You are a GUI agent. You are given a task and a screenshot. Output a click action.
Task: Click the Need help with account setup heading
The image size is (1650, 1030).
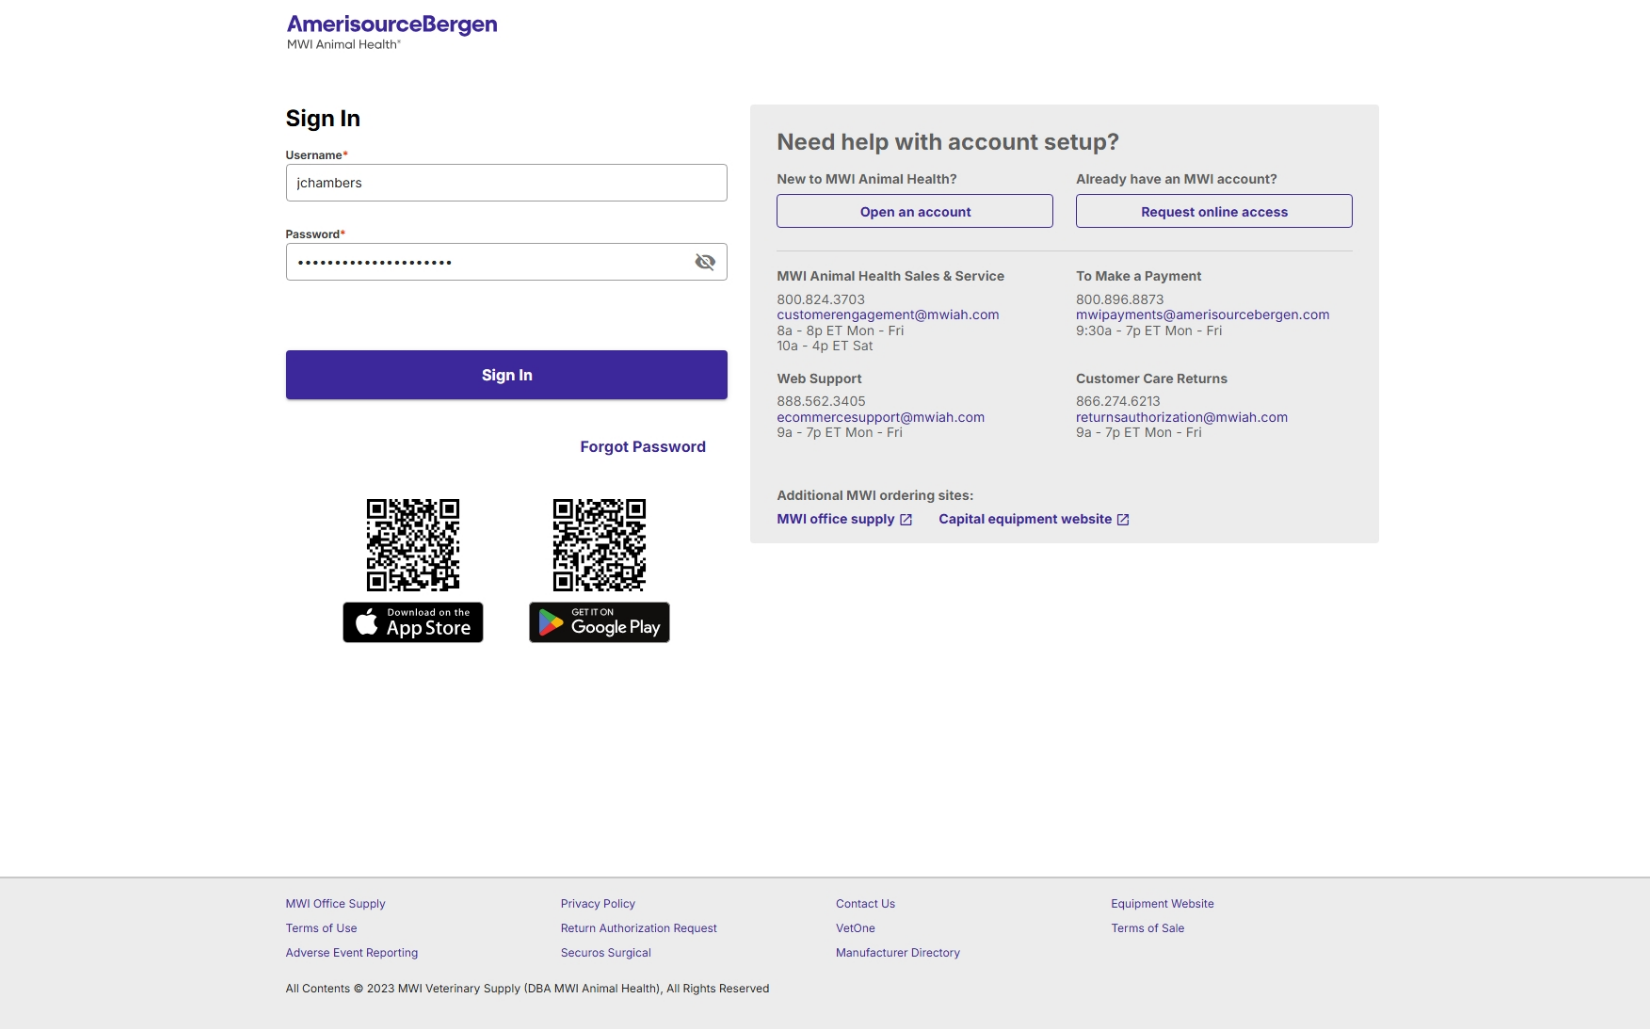pos(948,142)
